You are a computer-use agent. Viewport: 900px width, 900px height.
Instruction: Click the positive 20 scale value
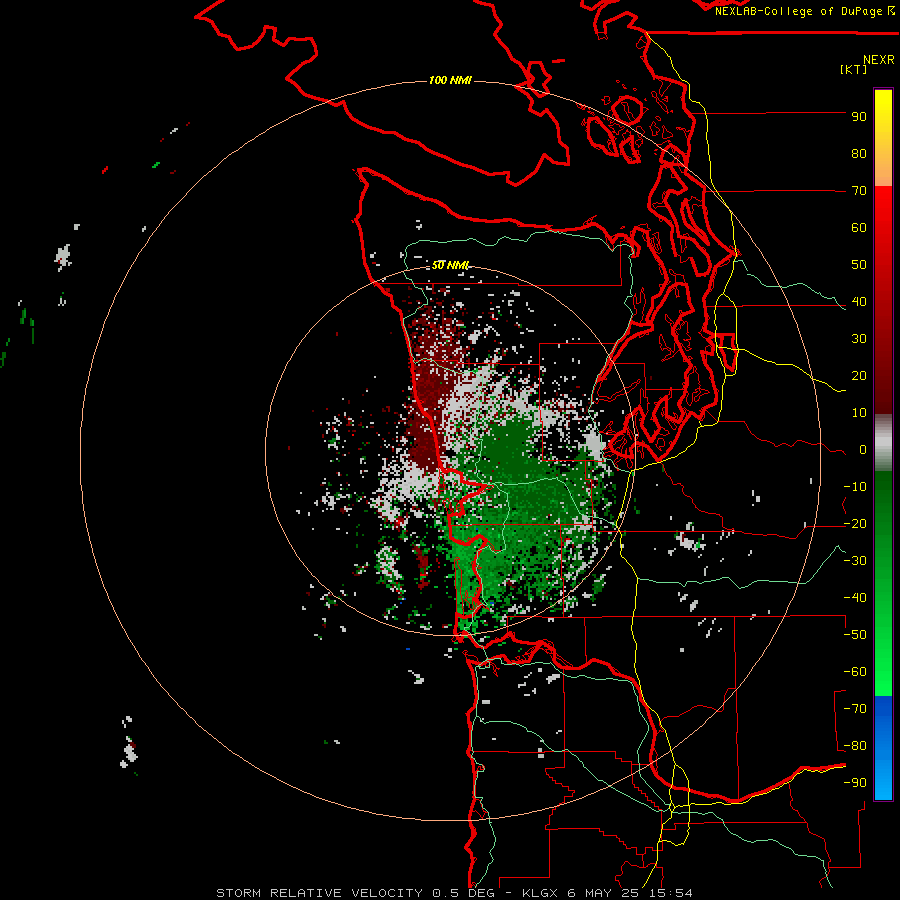coord(859,376)
